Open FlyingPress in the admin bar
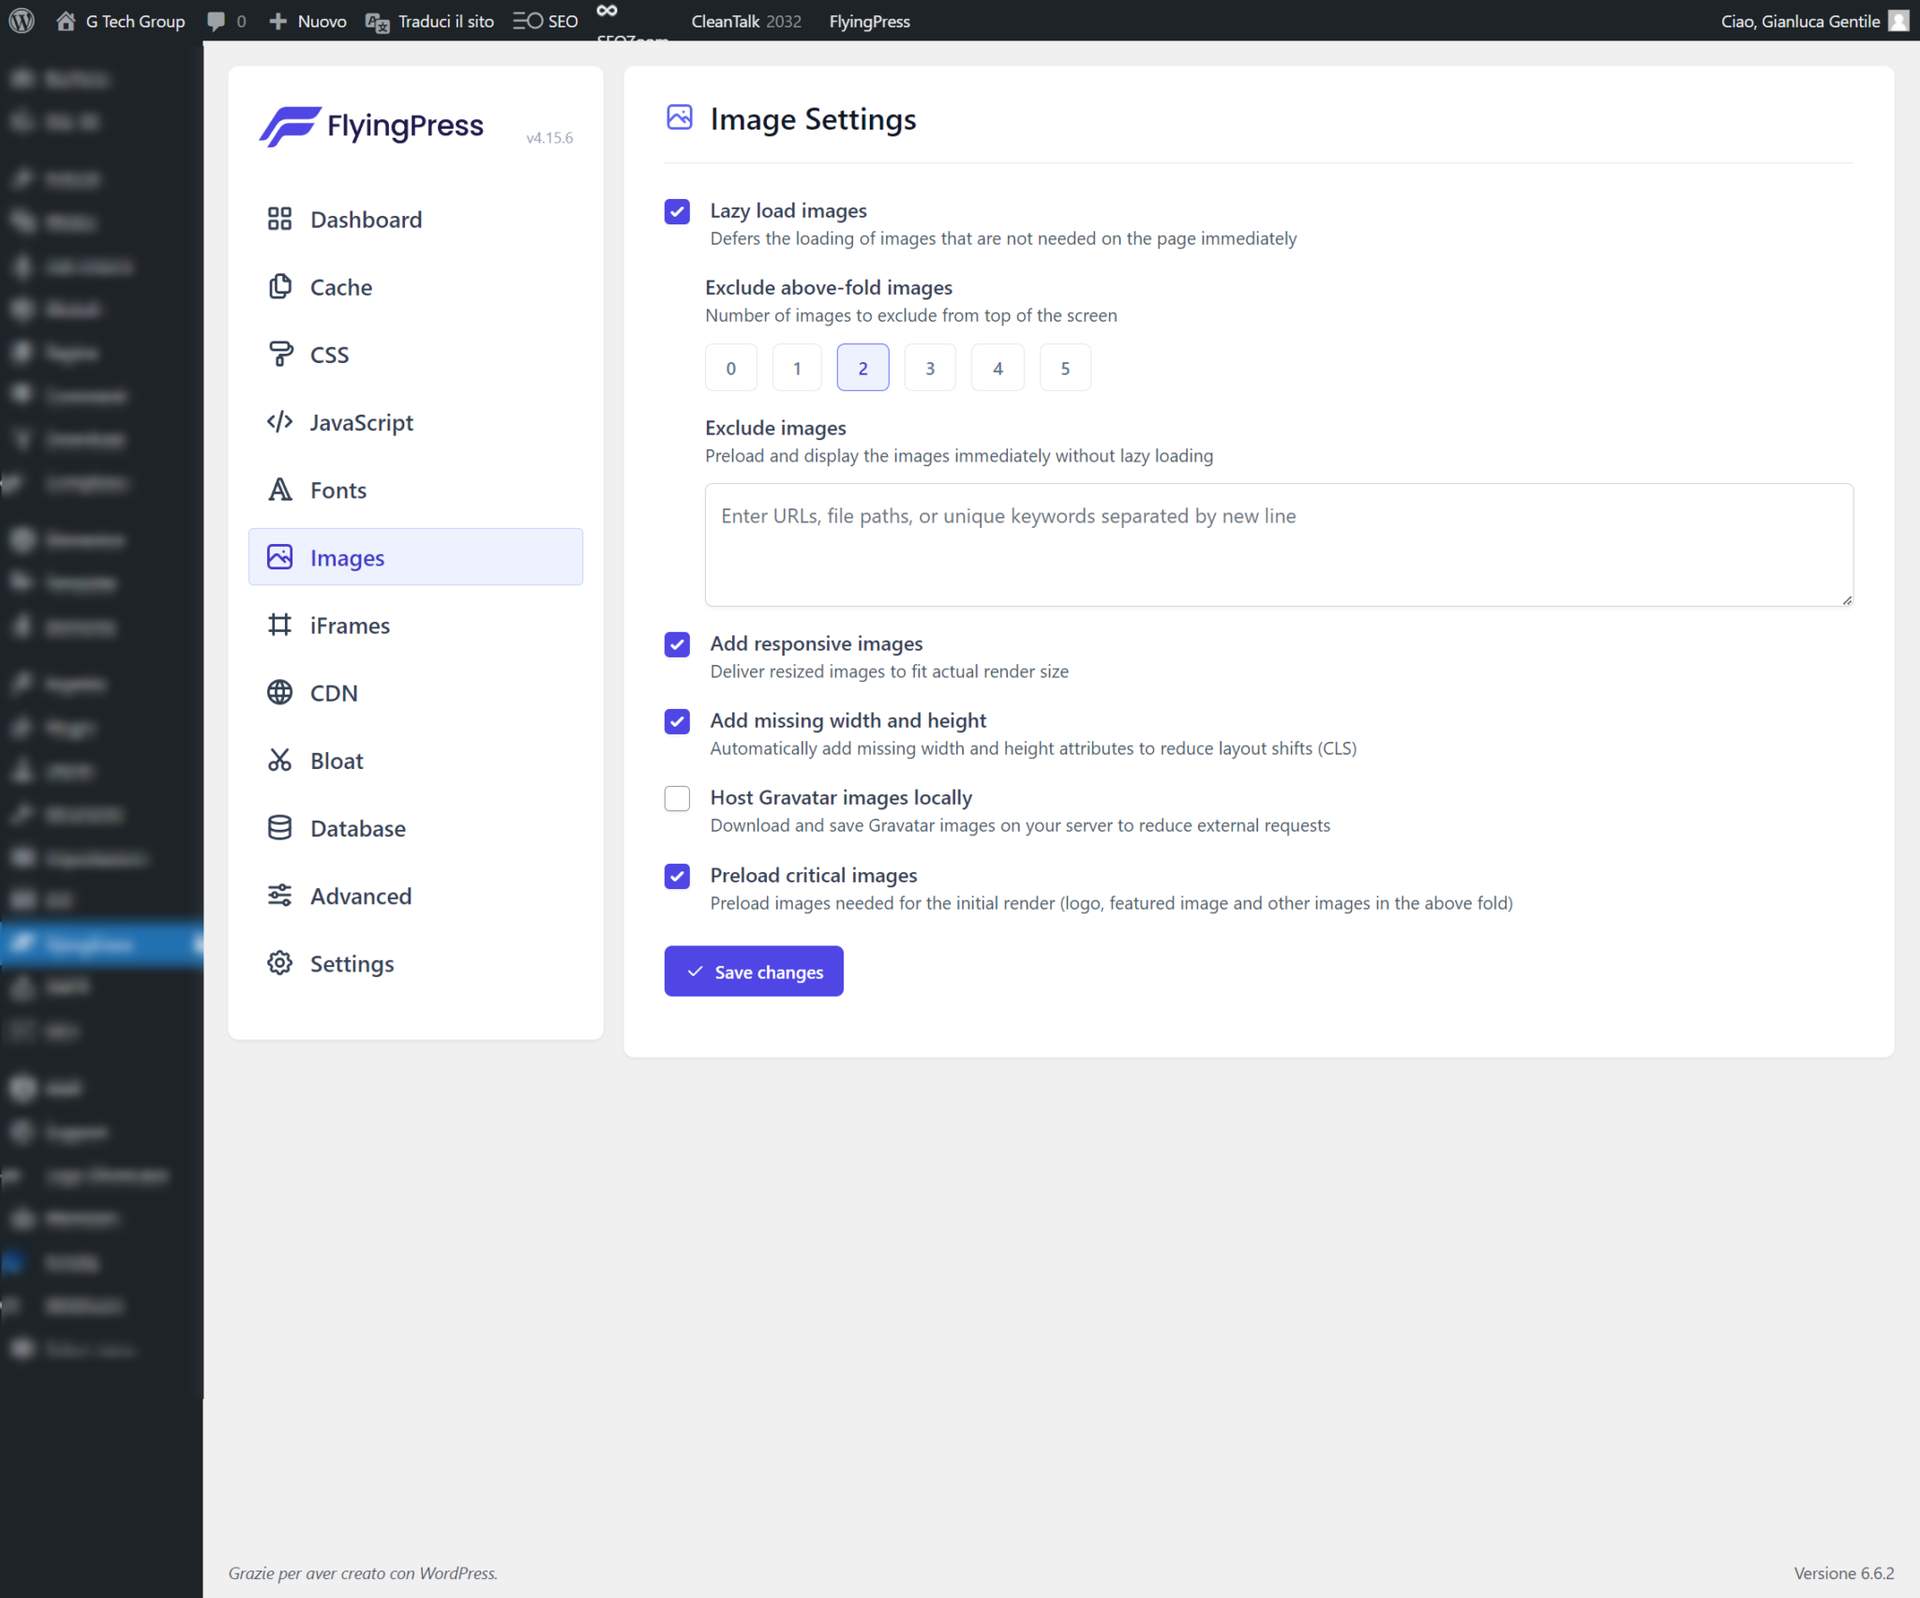Screen dimensions: 1920x1598 pos(868,21)
